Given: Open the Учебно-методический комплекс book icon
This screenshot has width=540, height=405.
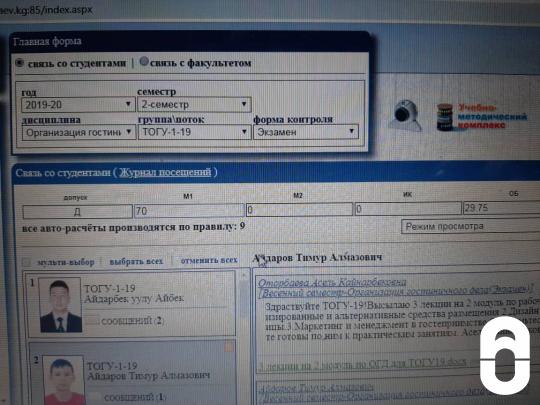Looking at the screenshot, I should tap(445, 116).
